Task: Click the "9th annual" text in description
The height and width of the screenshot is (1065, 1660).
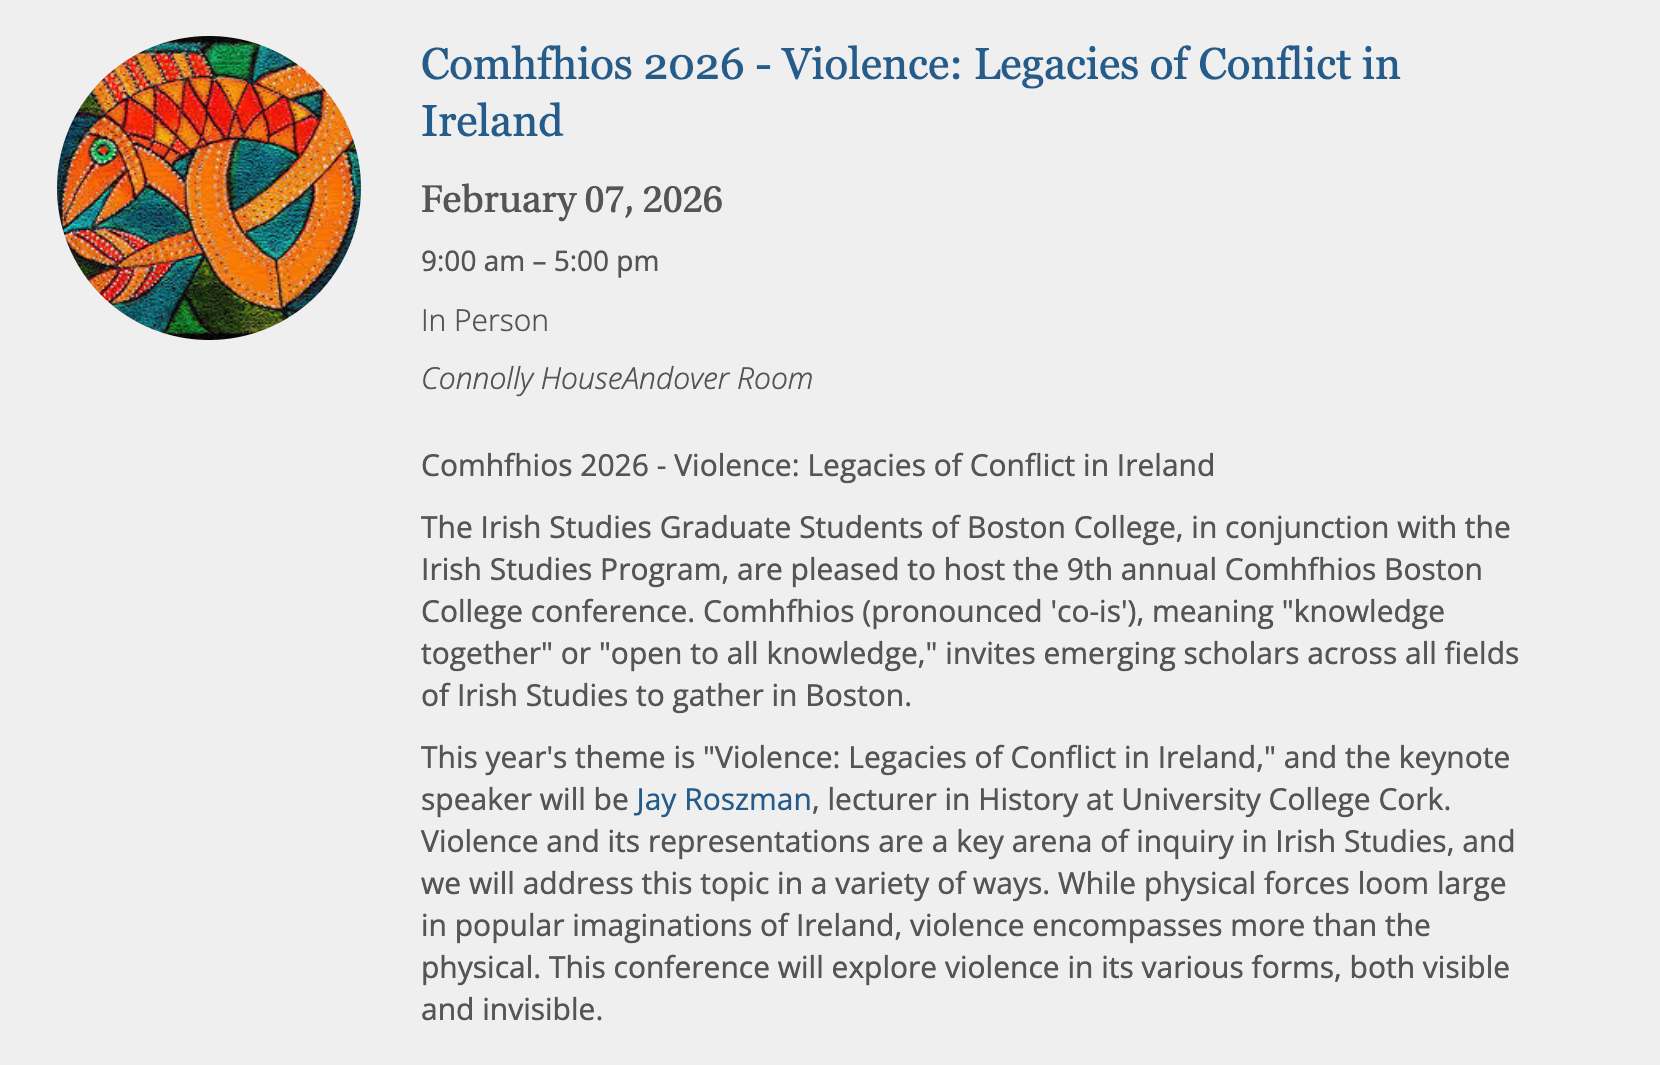Action: coord(1141,569)
